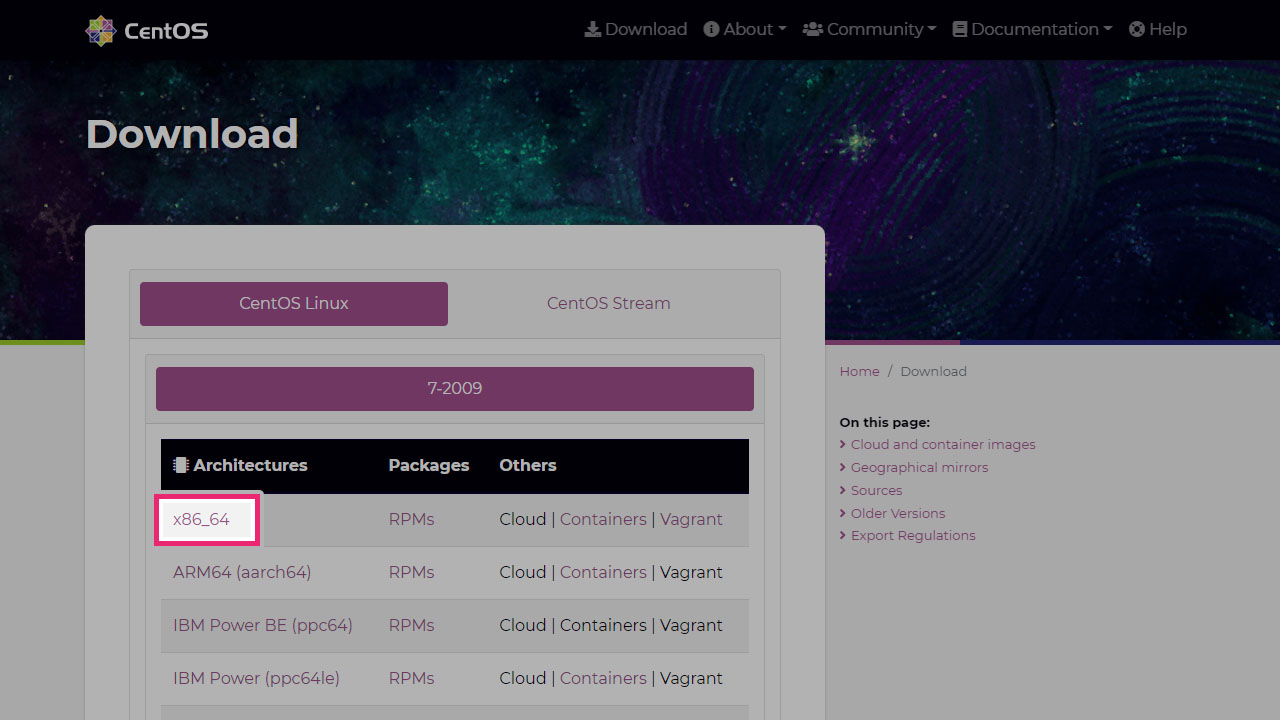Click the Download breadcrumb item
Viewport: 1280px width, 720px height.
point(933,371)
